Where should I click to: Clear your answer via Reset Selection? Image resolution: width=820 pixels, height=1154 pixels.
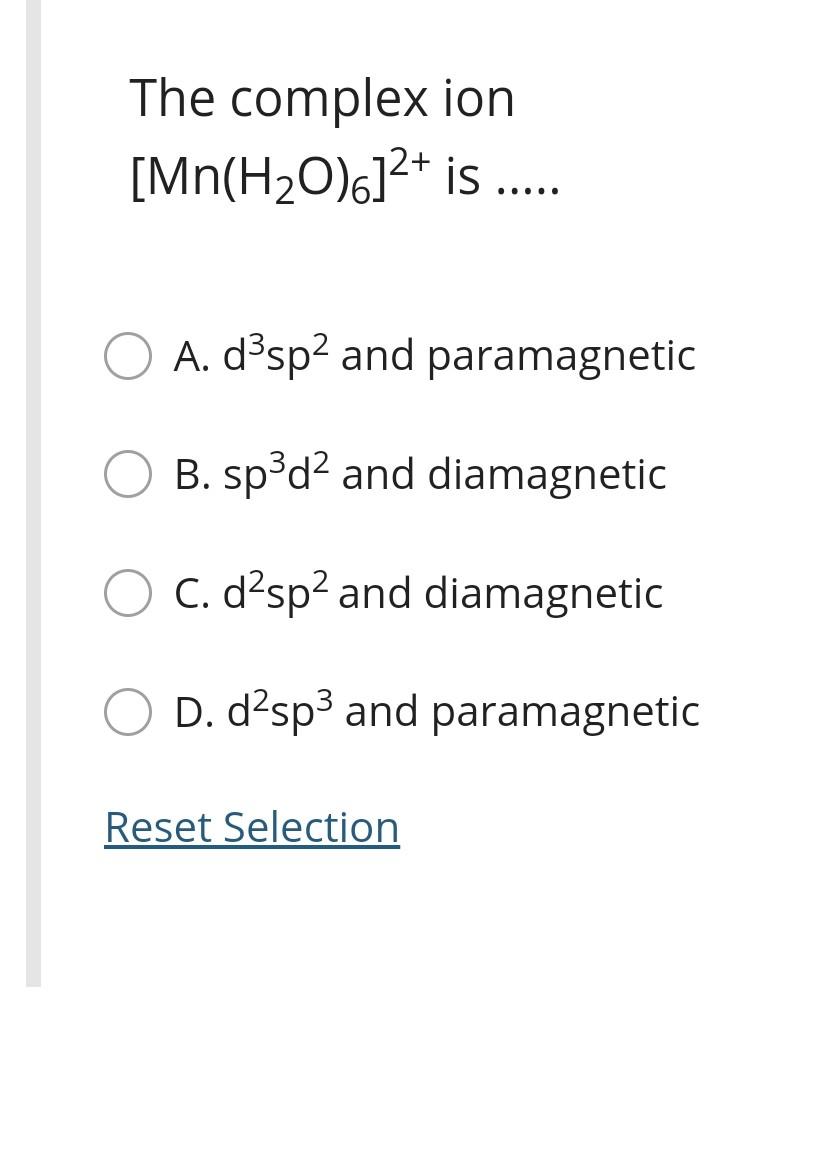pyautogui.click(x=251, y=827)
